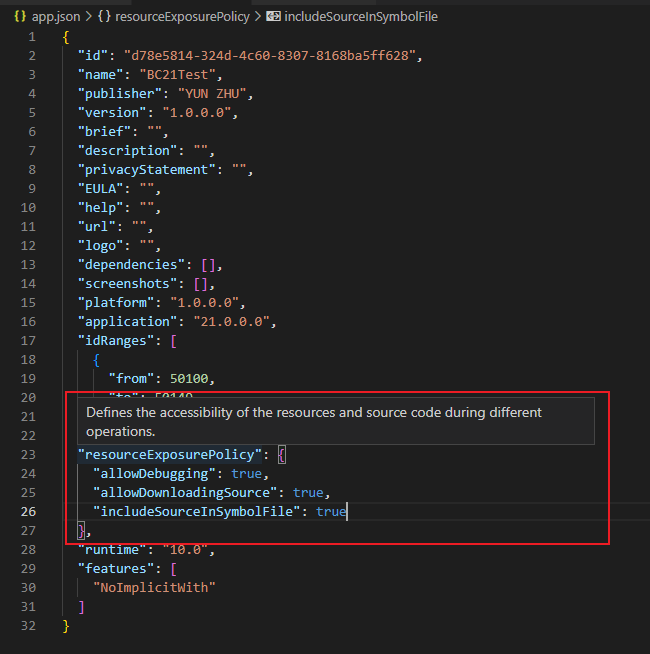Click the "screenshots" key on line 14
Viewport: 650px width, 654px height.
point(127,284)
